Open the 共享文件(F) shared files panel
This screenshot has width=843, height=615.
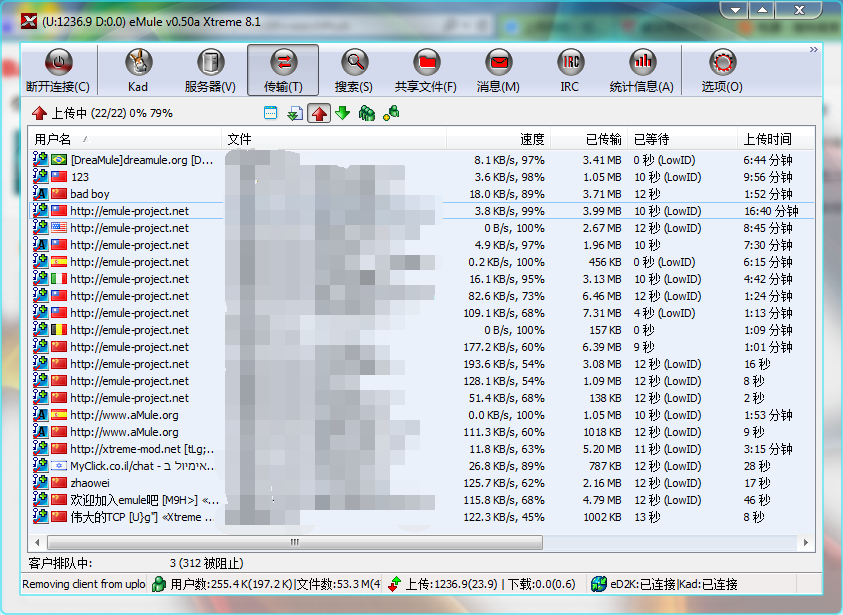pyautogui.click(x=426, y=70)
